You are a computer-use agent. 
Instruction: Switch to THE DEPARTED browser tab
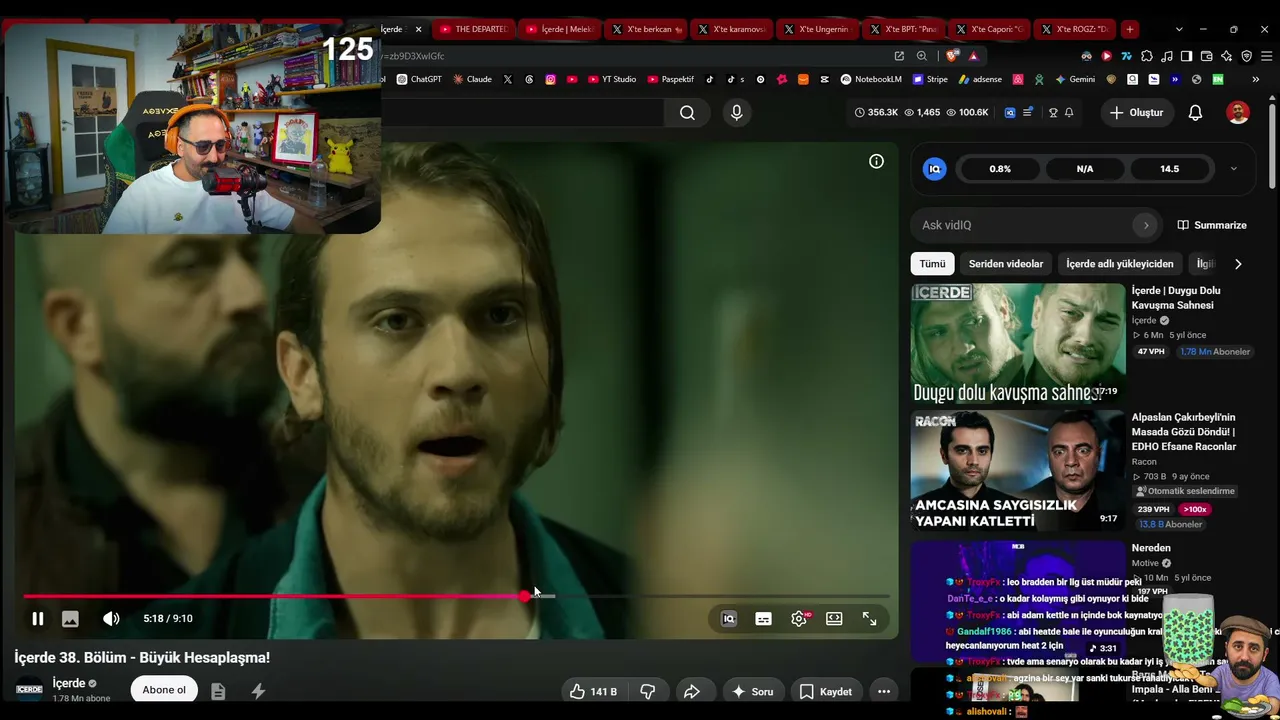pyautogui.click(x=474, y=29)
